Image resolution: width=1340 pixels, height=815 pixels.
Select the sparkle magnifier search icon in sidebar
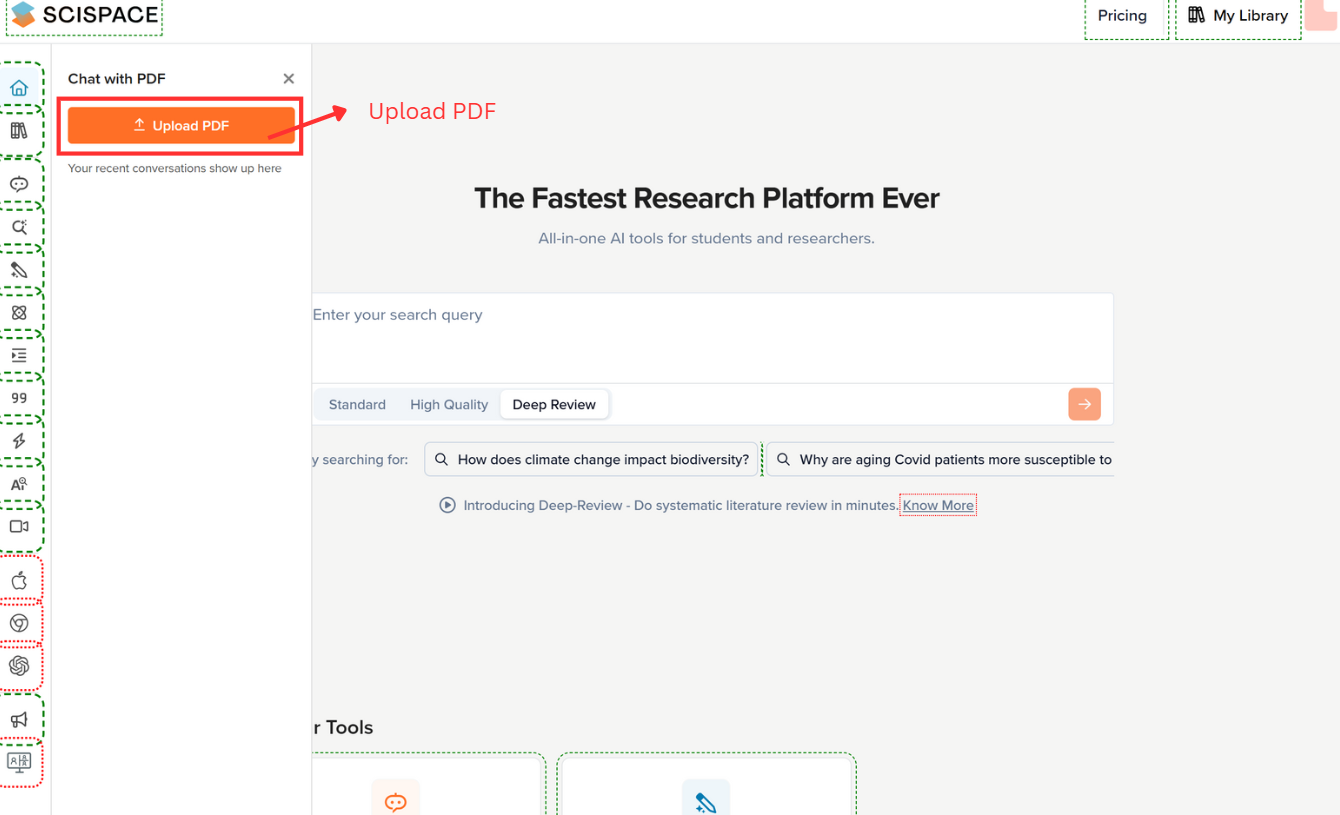click(19, 227)
